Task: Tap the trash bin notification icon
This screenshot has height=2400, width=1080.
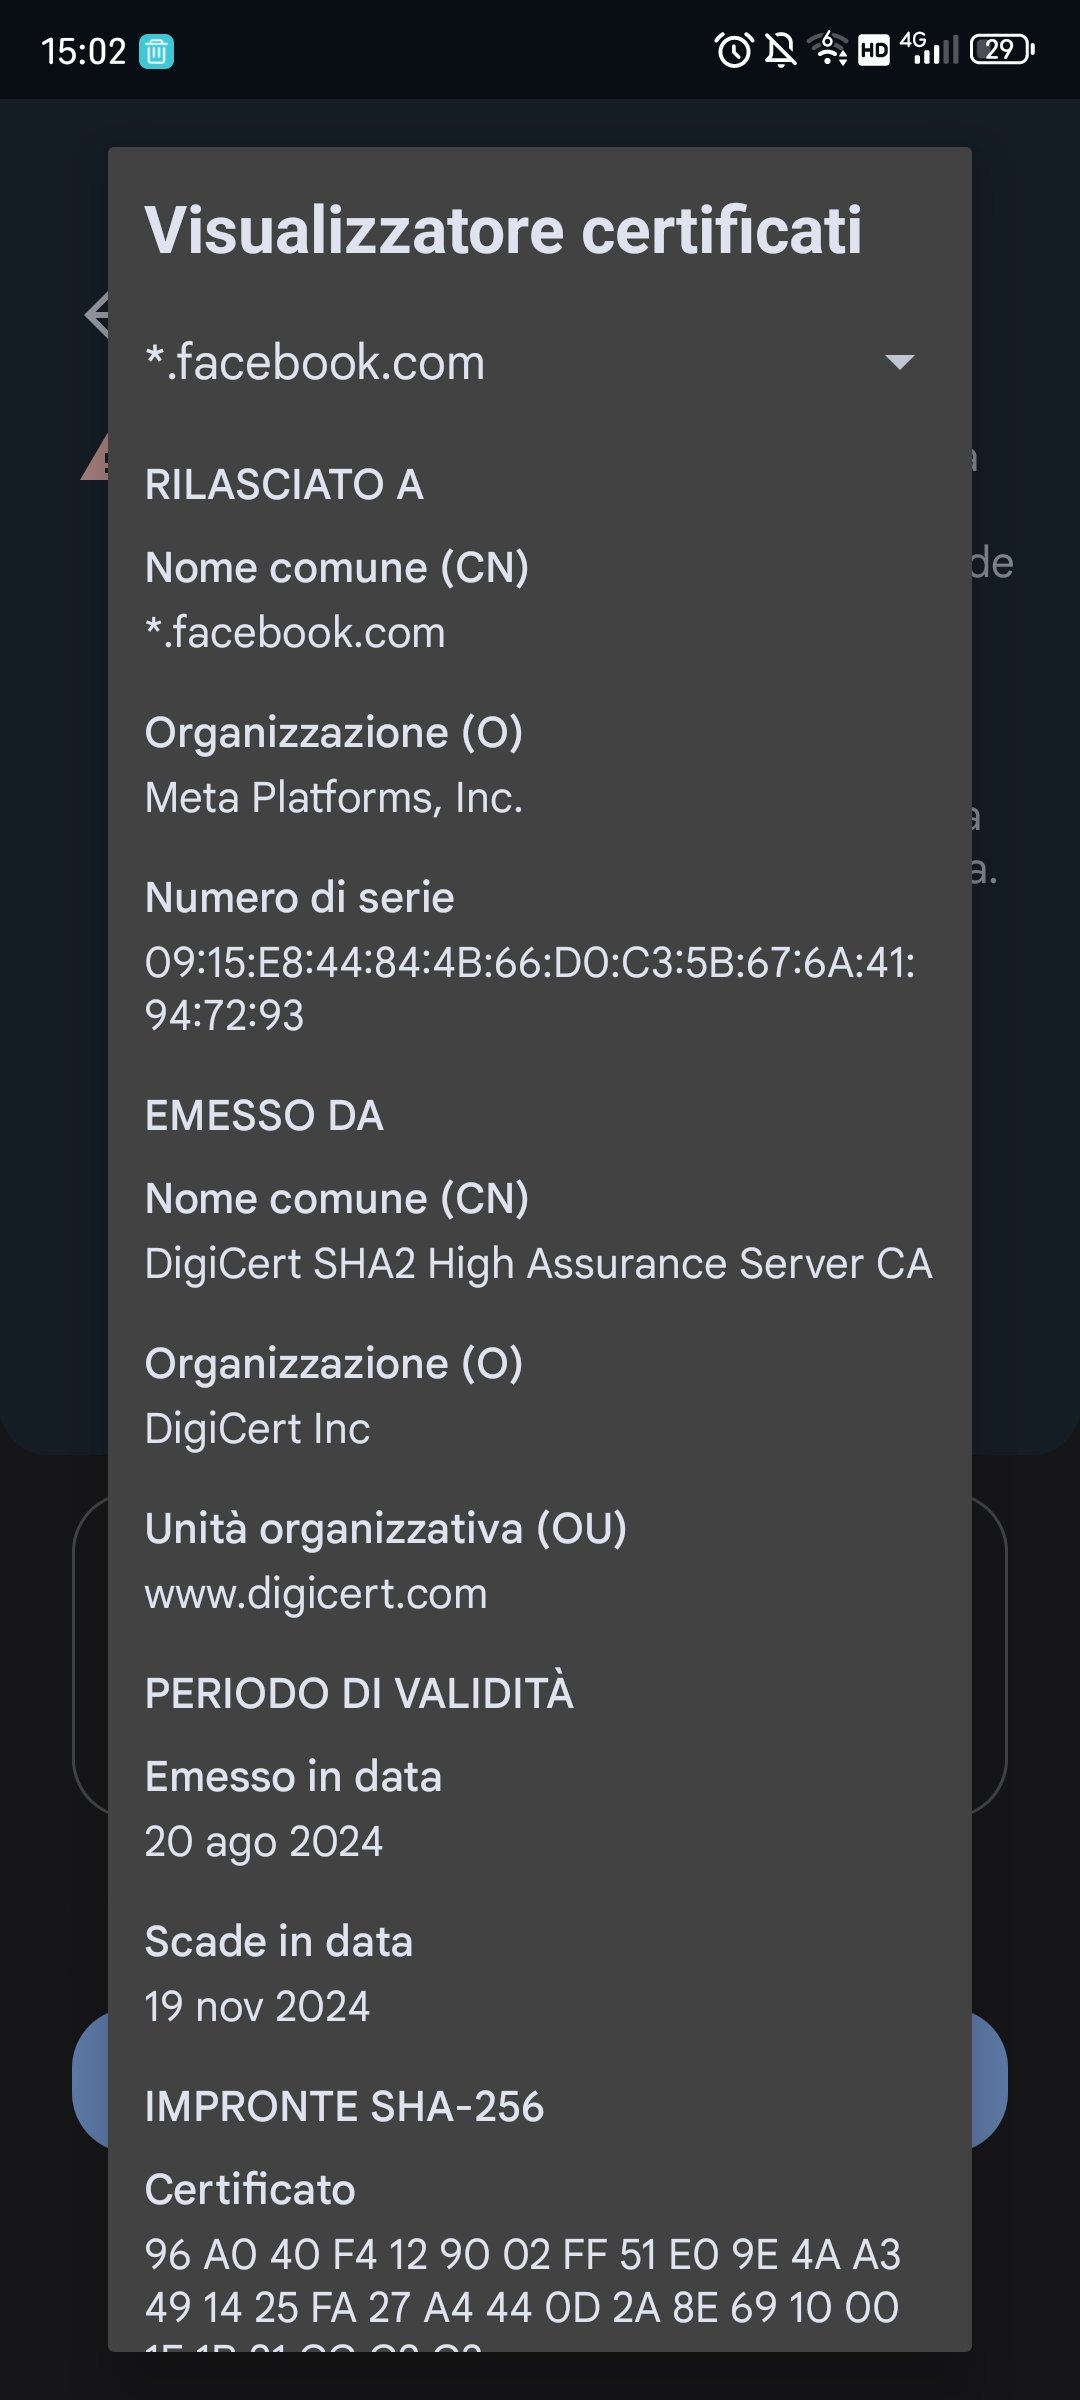Action: pos(156,51)
